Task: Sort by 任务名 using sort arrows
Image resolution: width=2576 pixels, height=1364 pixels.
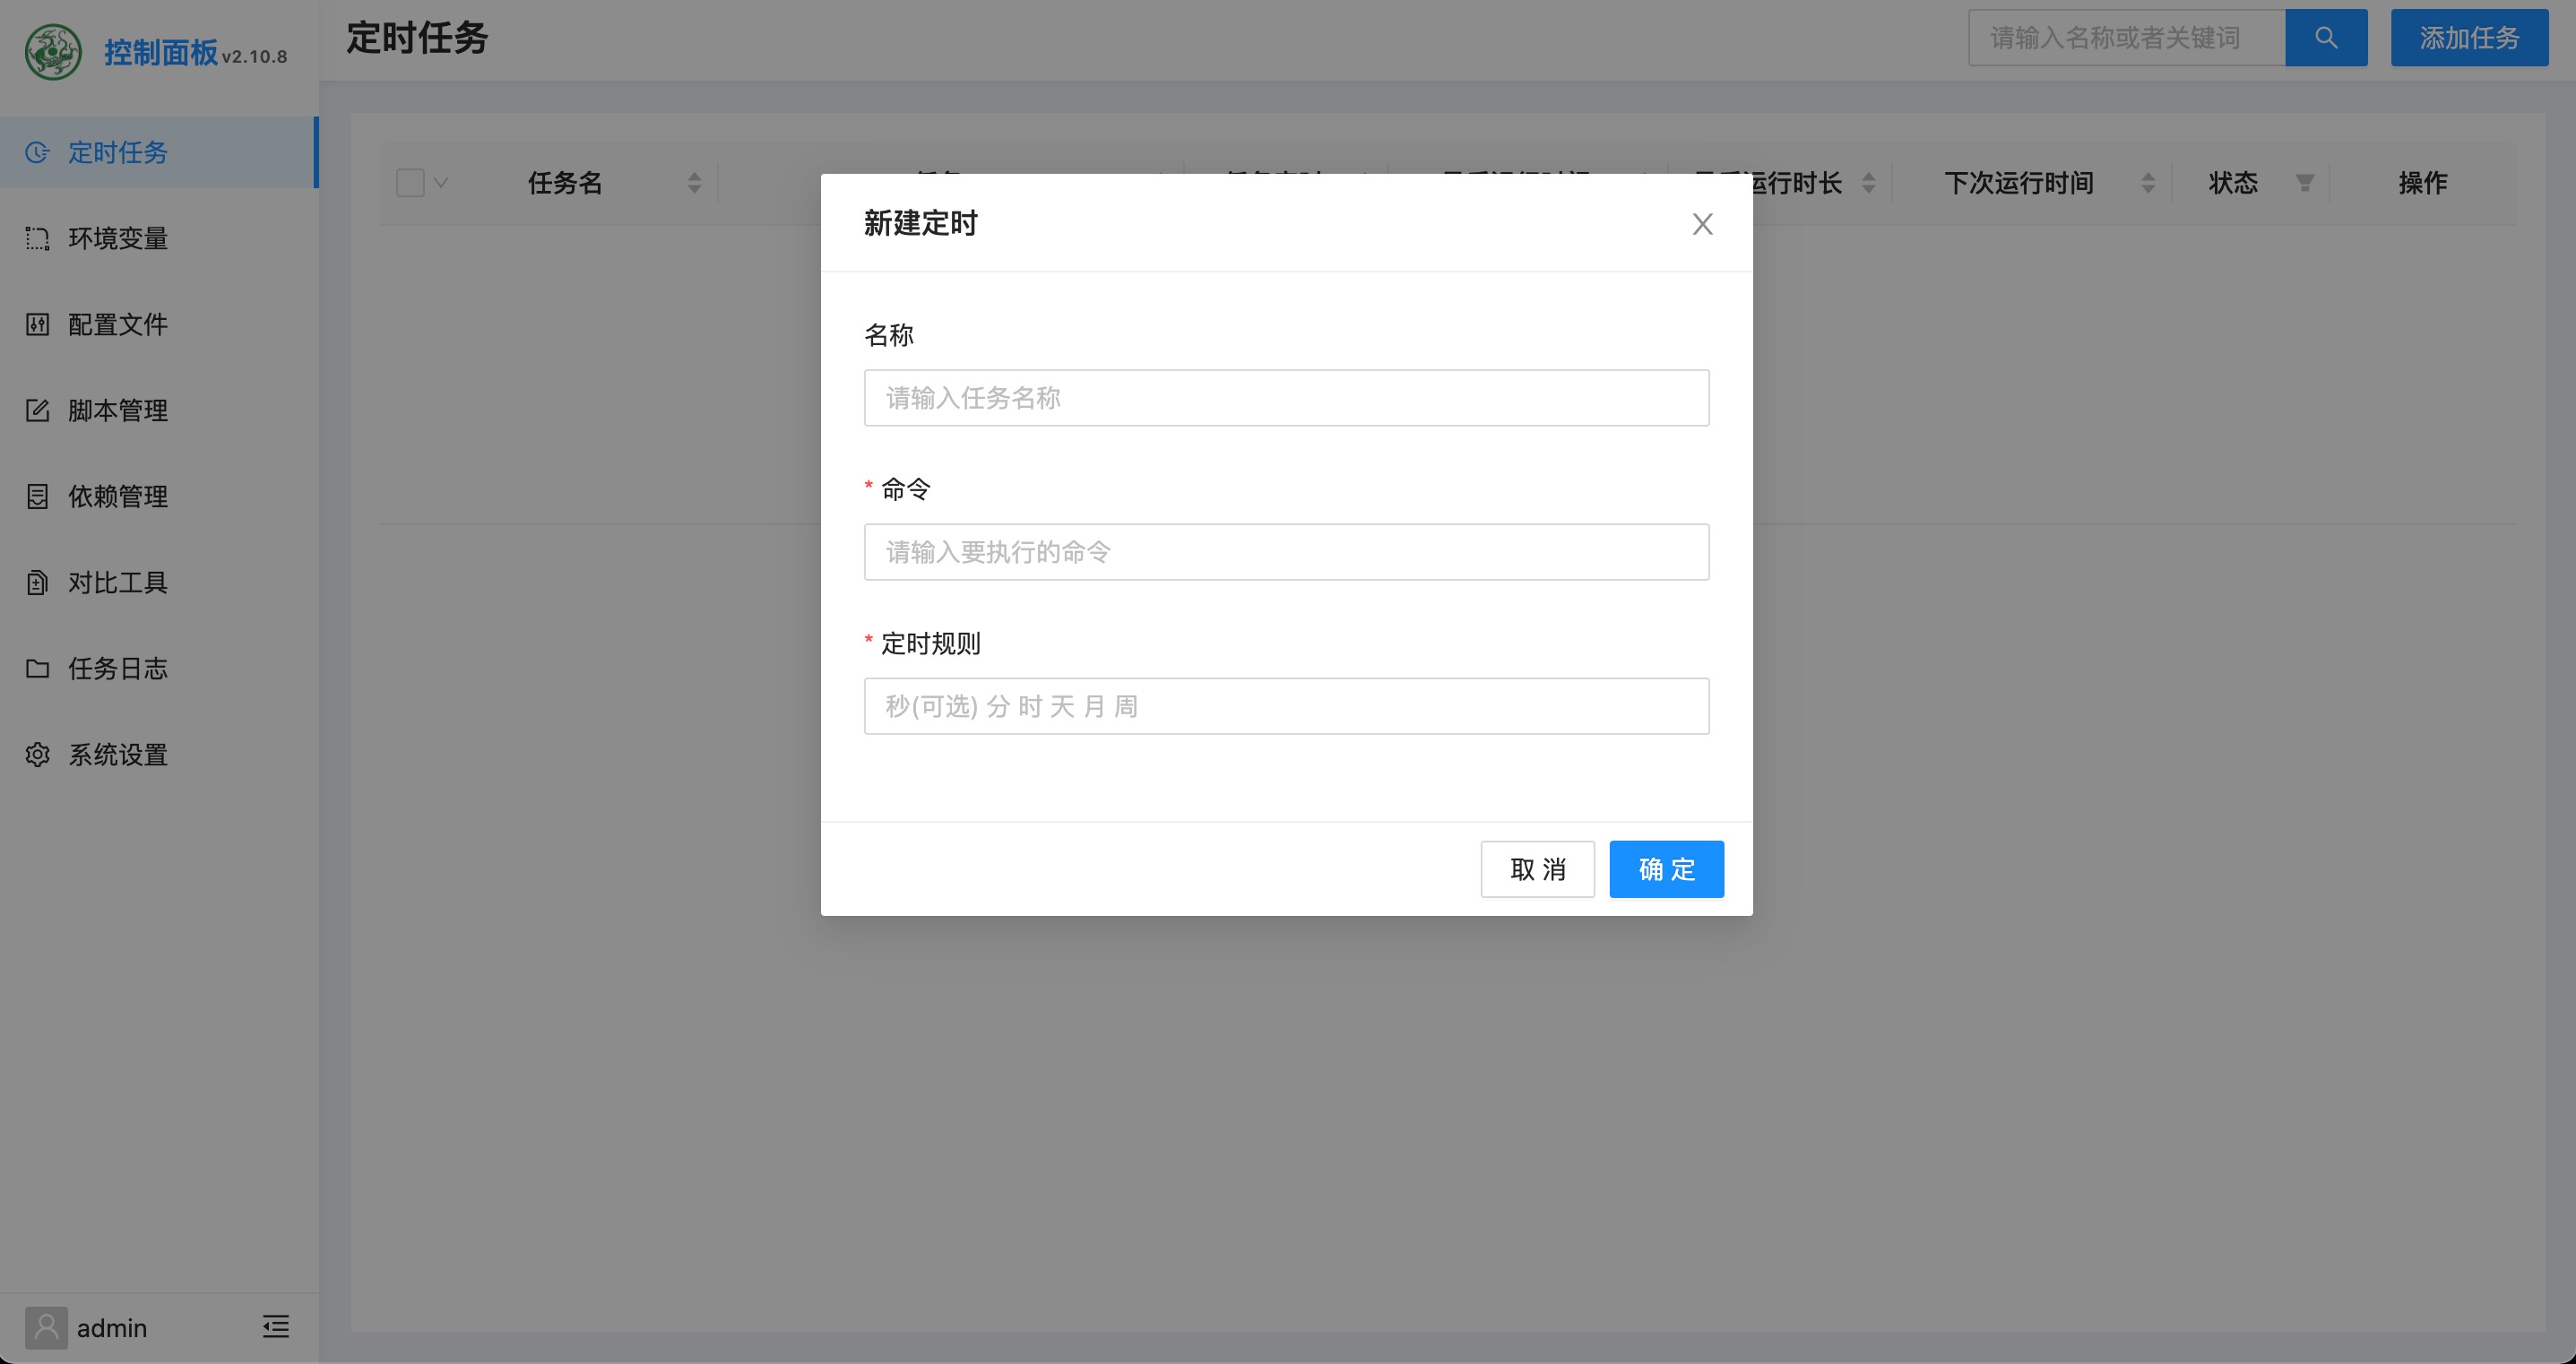Action: tap(694, 183)
